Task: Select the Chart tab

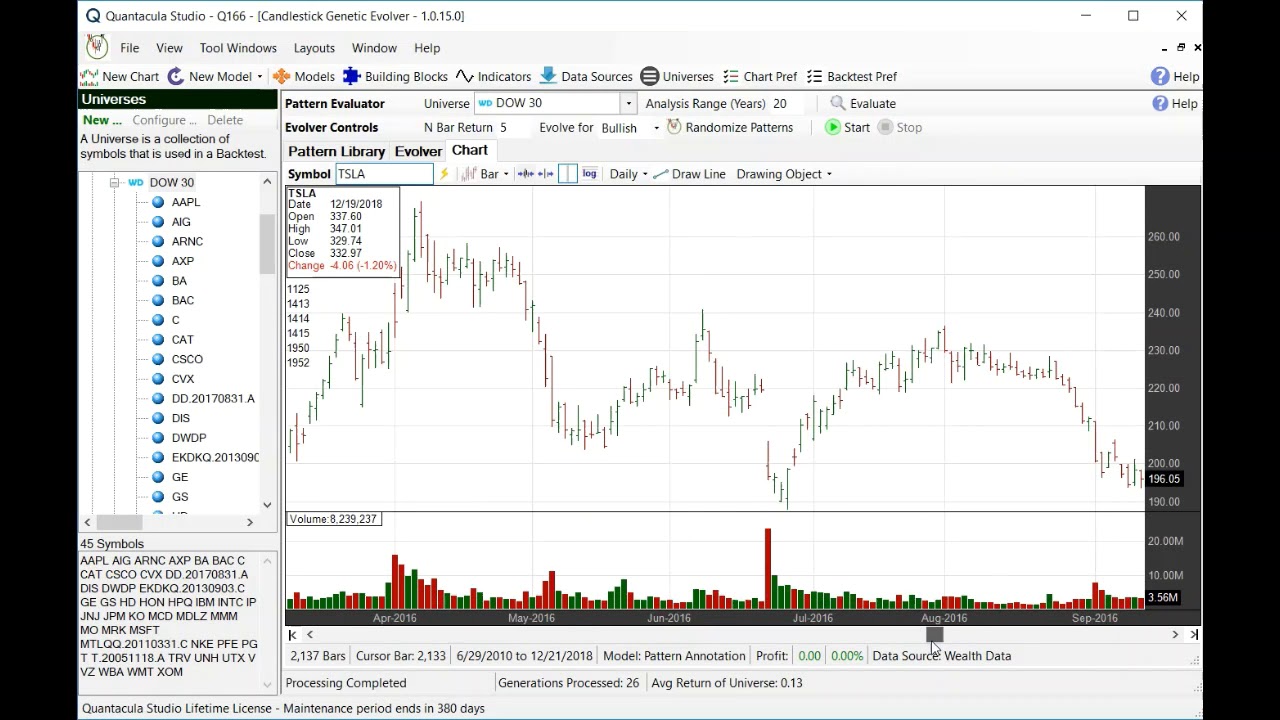Action: tap(469, 150)
